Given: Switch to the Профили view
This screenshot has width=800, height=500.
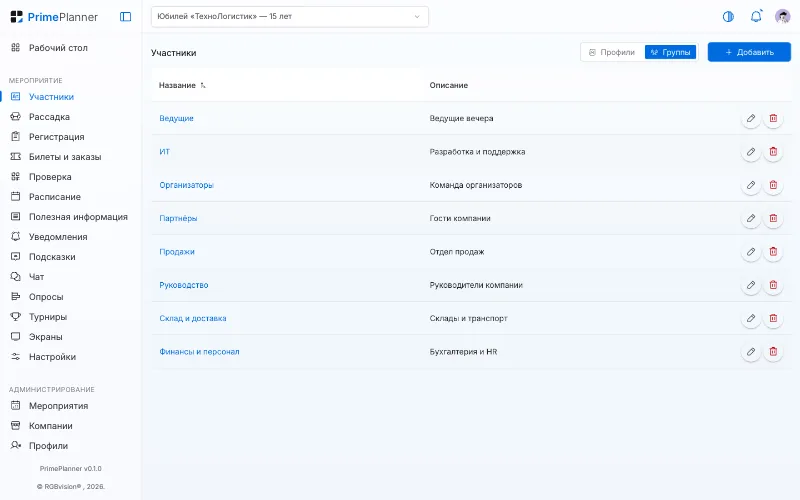Looking at the screenshot, I should [612, 52].
